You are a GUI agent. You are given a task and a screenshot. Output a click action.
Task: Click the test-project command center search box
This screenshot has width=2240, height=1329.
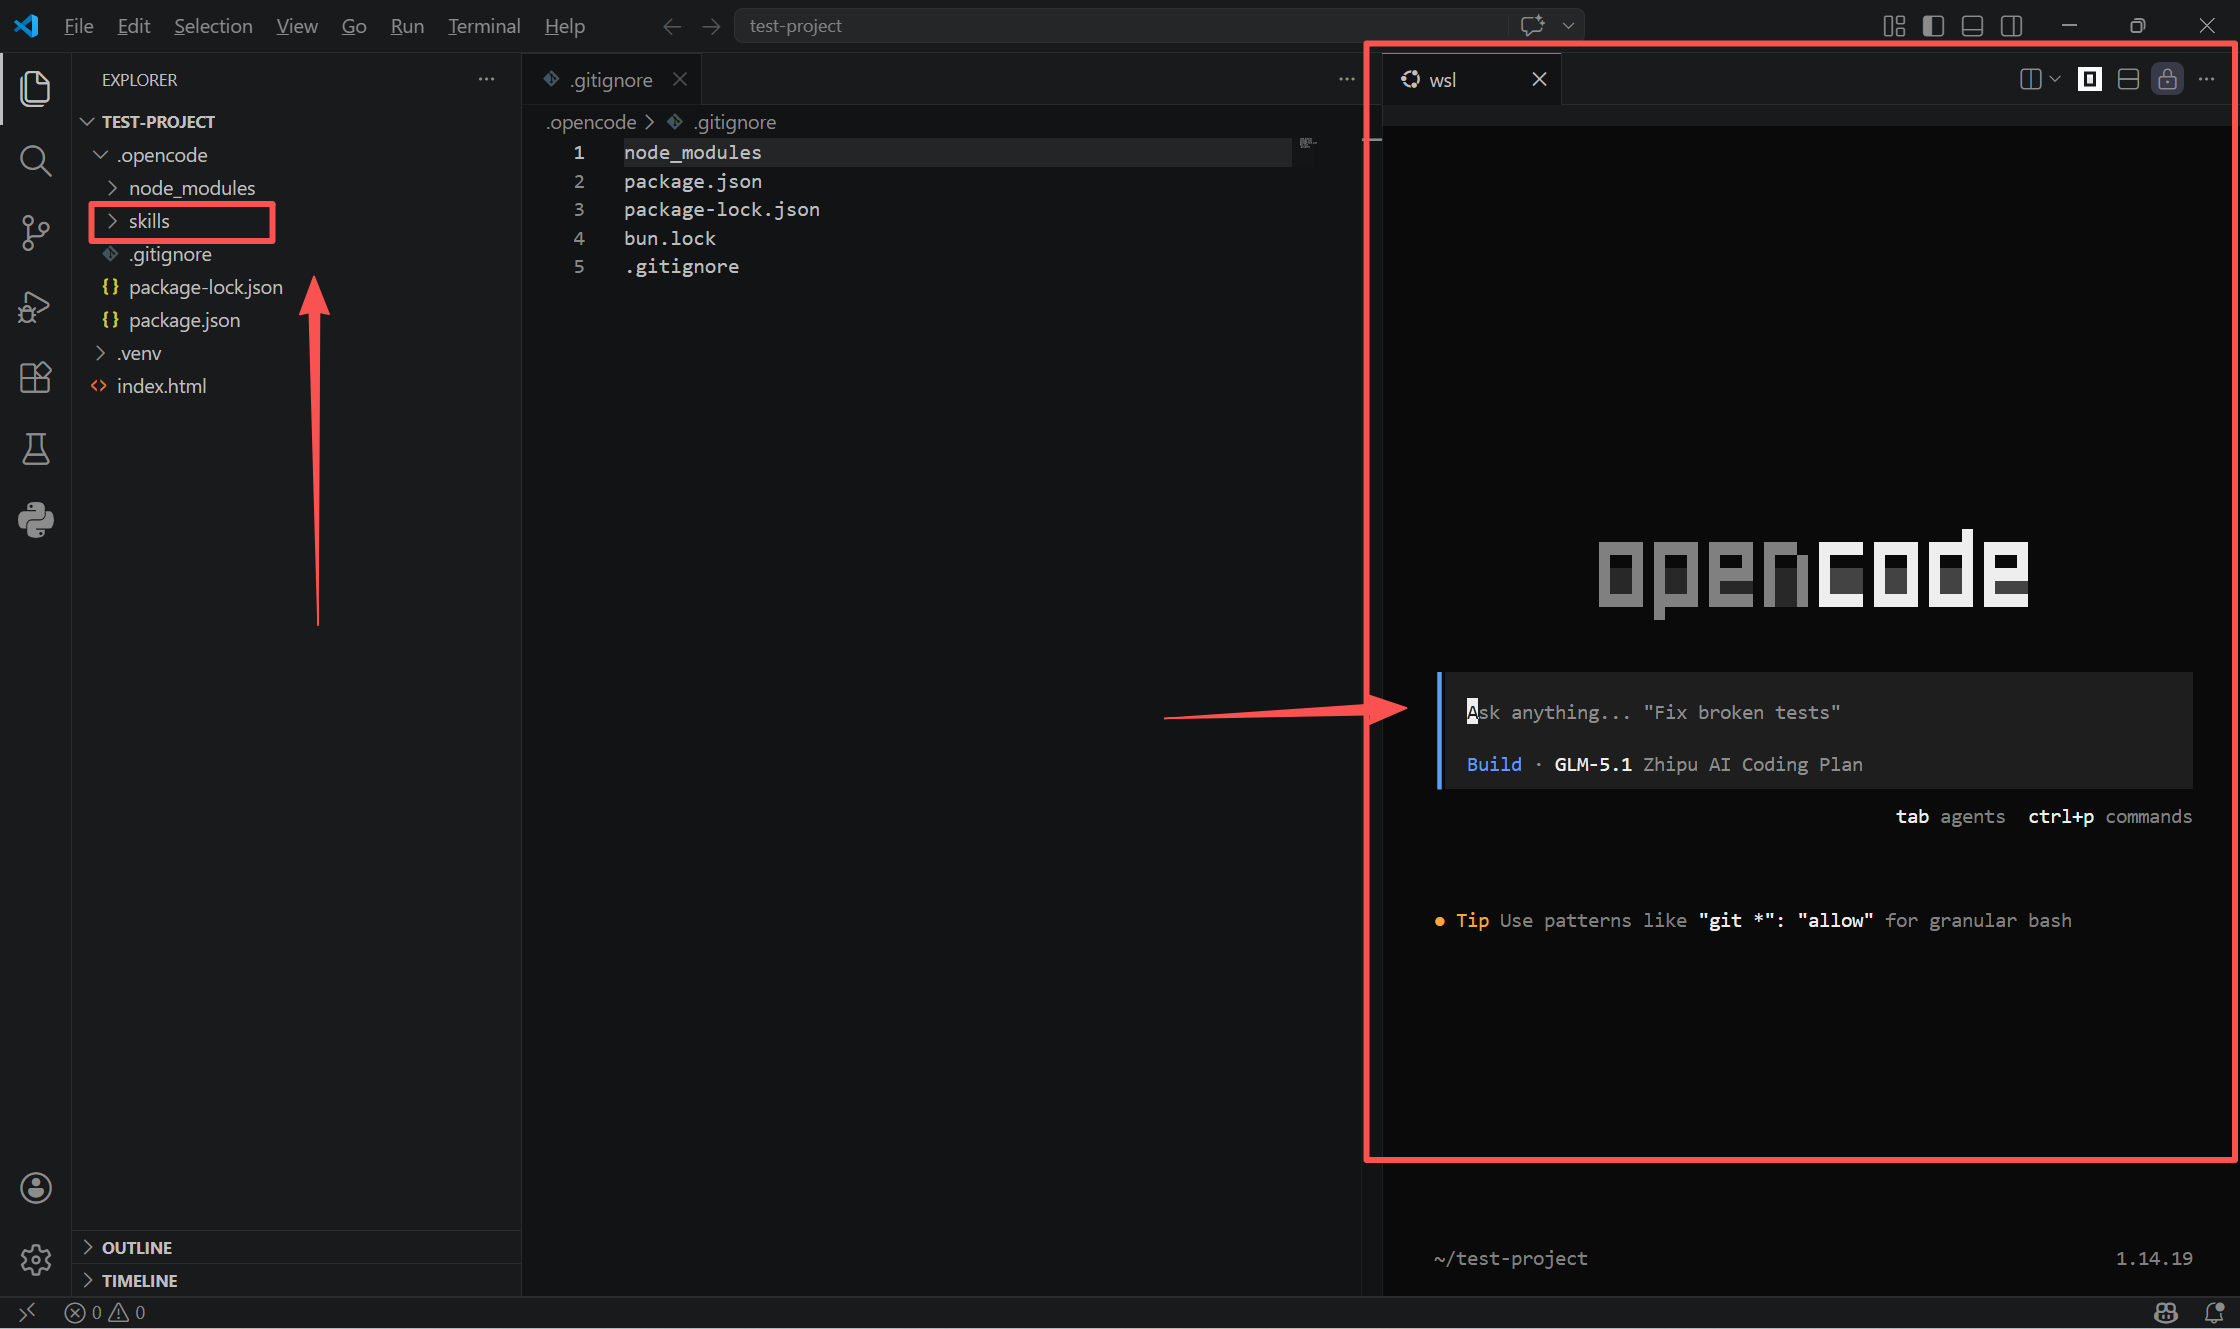coord(1123,26)
